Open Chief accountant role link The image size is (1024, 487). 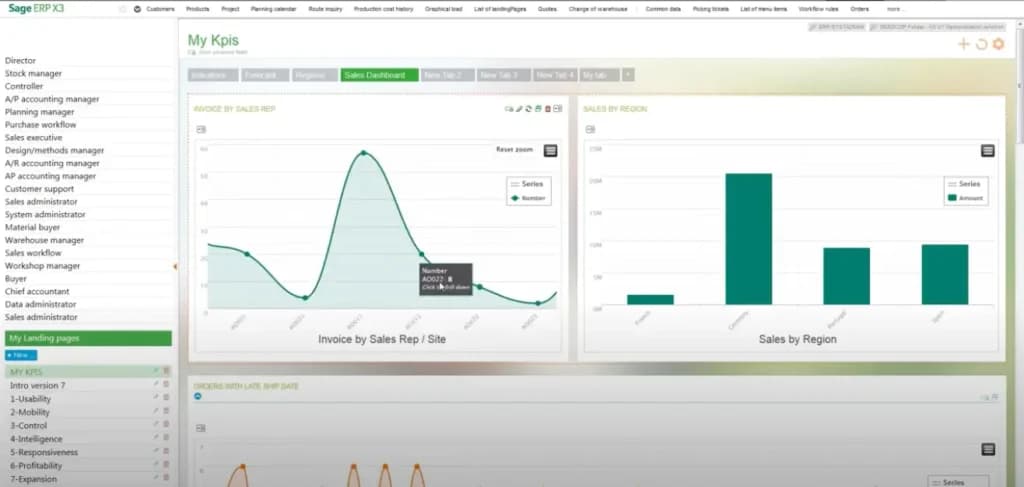coord(37,292)
